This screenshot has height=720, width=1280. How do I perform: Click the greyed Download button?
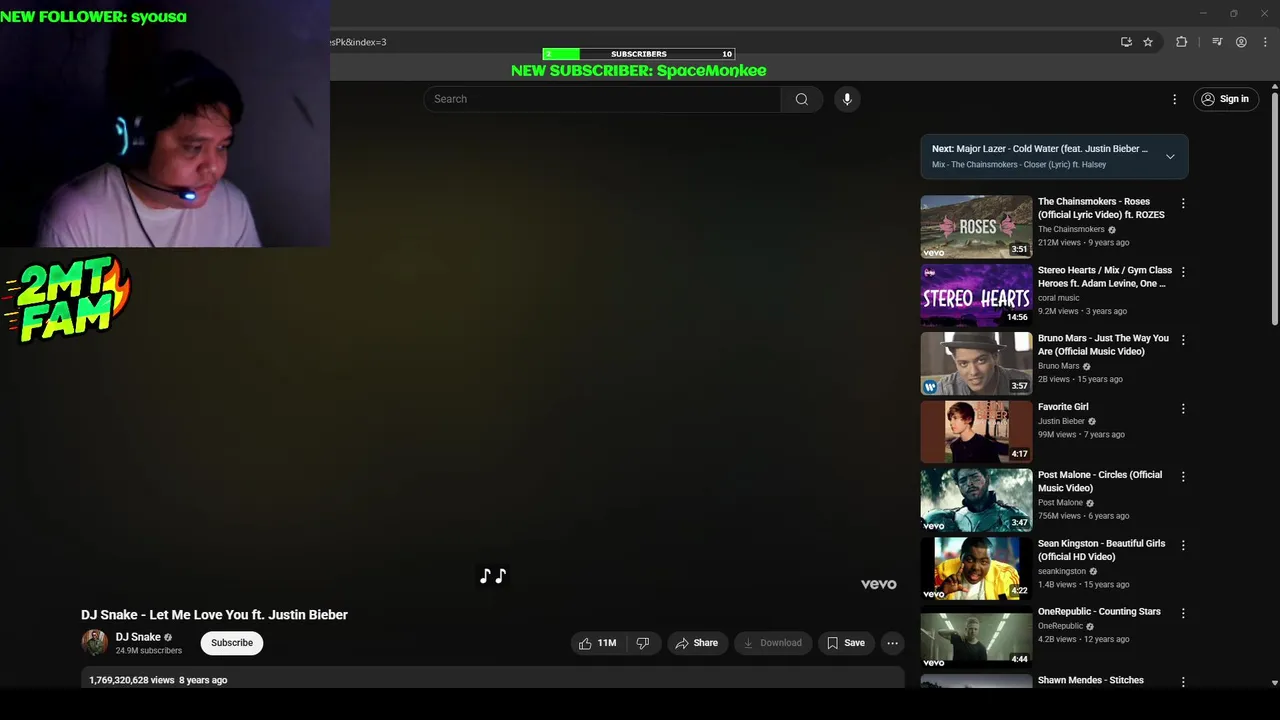pyautogui.click(x=772, y=643)
